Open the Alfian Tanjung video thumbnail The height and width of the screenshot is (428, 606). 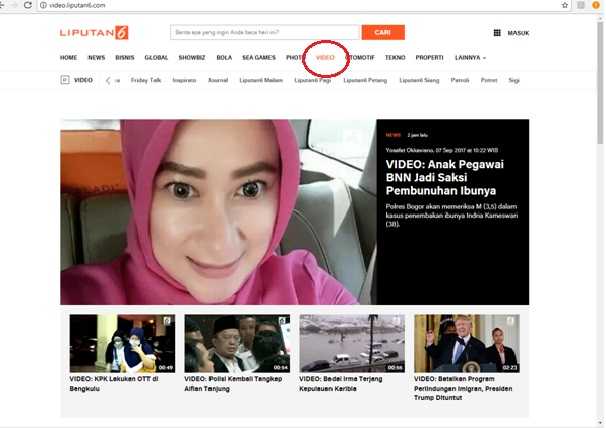[237, 343]
